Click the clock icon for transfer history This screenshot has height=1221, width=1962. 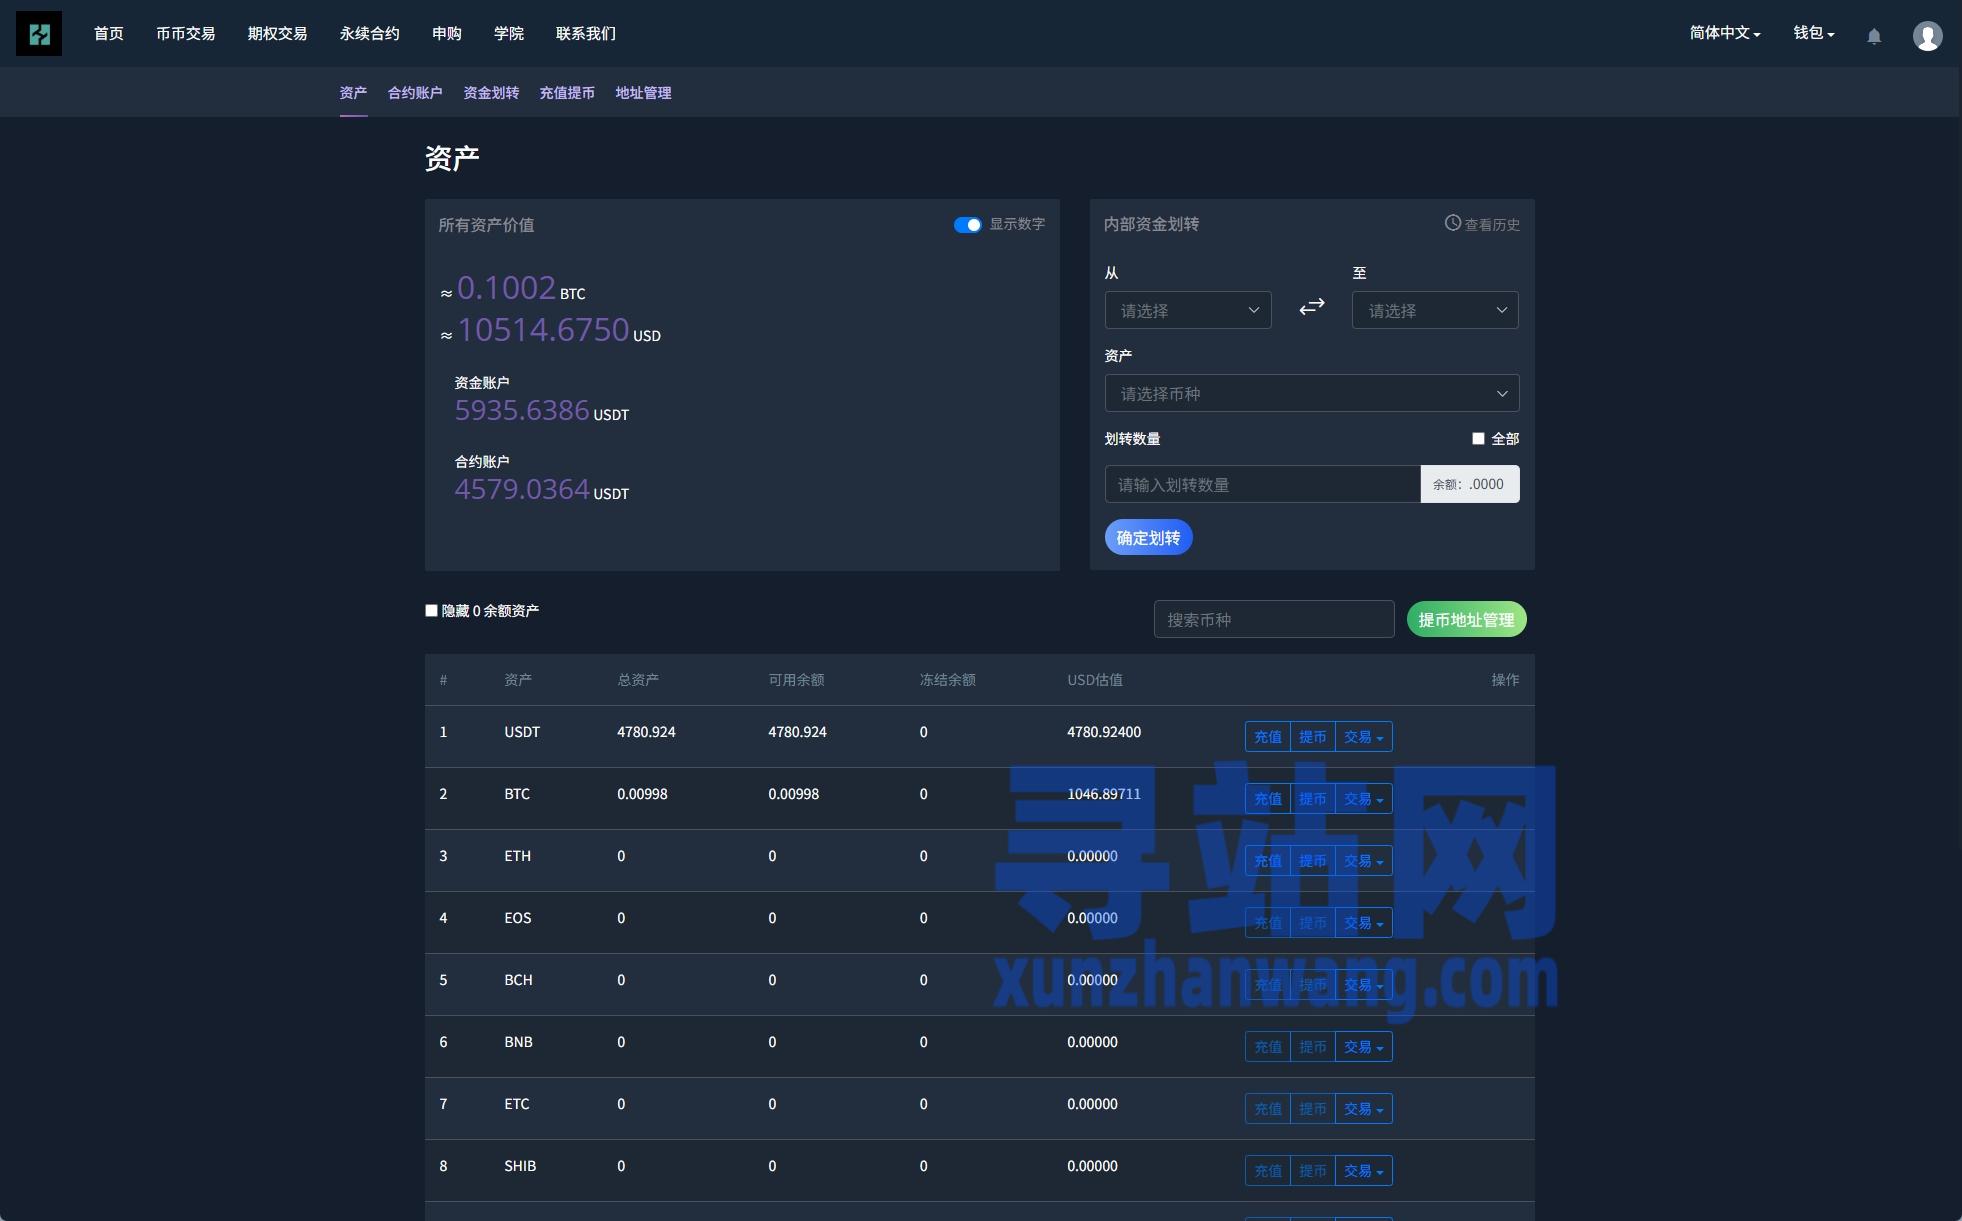1453,223
